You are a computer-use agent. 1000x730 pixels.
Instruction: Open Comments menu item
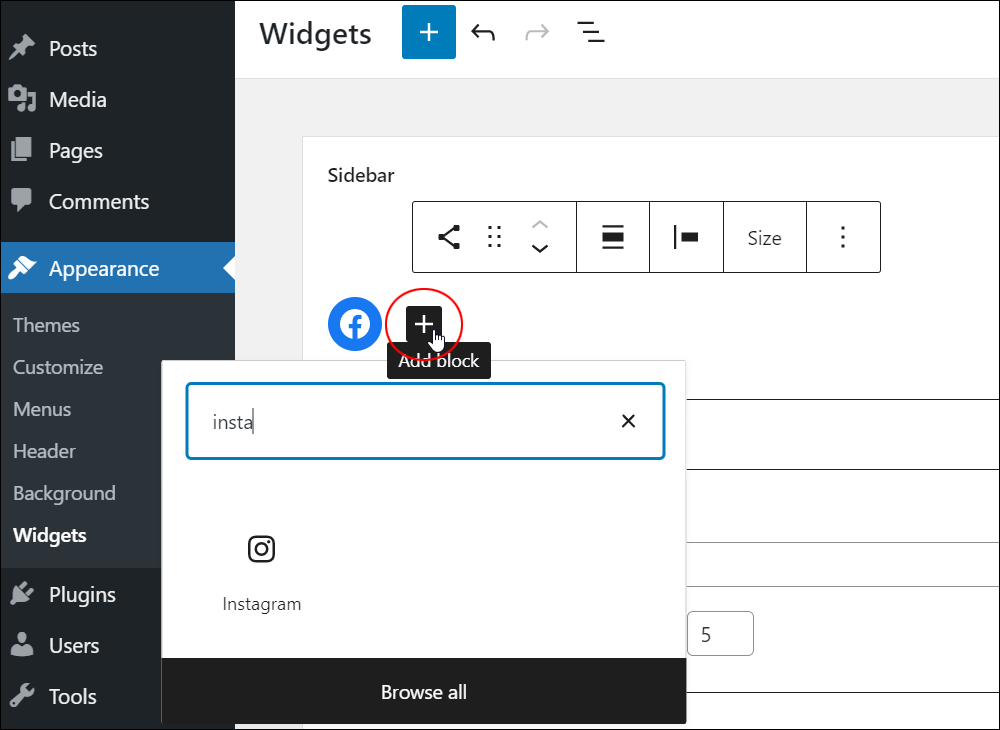(99, 201)
